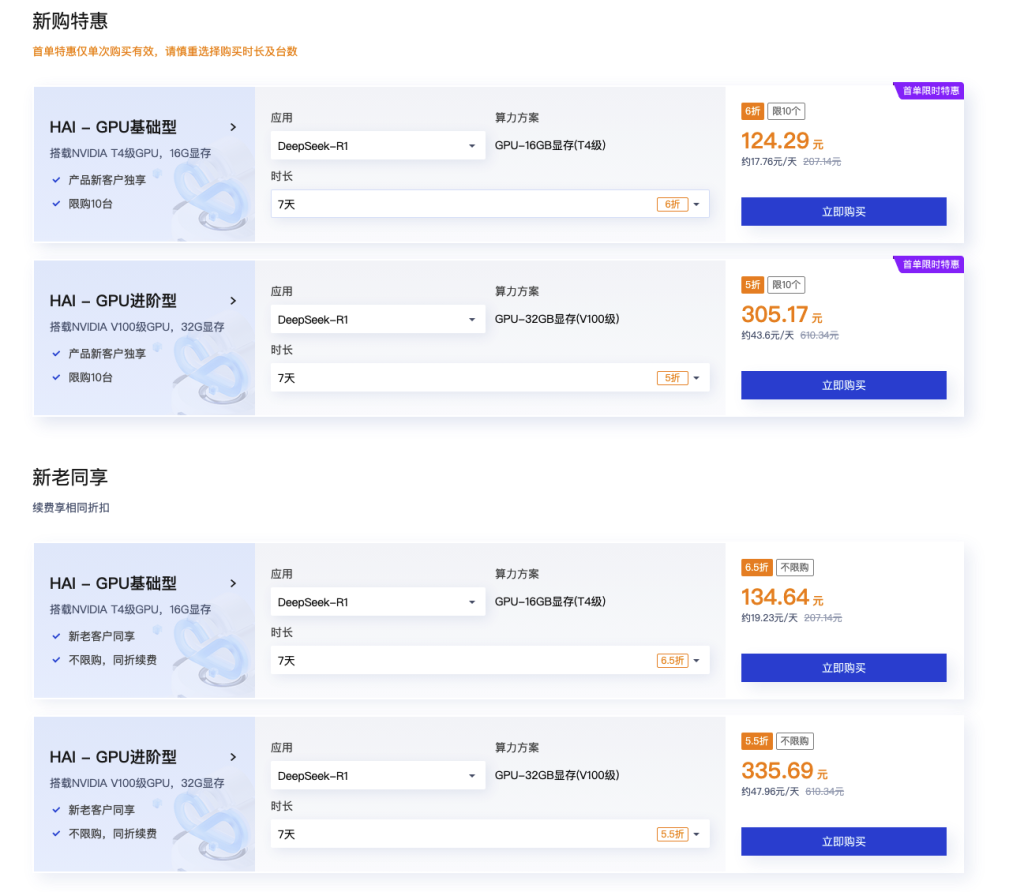This screenshot has width=1024, height=892.
Task: Click the first 首单限时特惠 purple ribbon tag
Action: (929, 91)
